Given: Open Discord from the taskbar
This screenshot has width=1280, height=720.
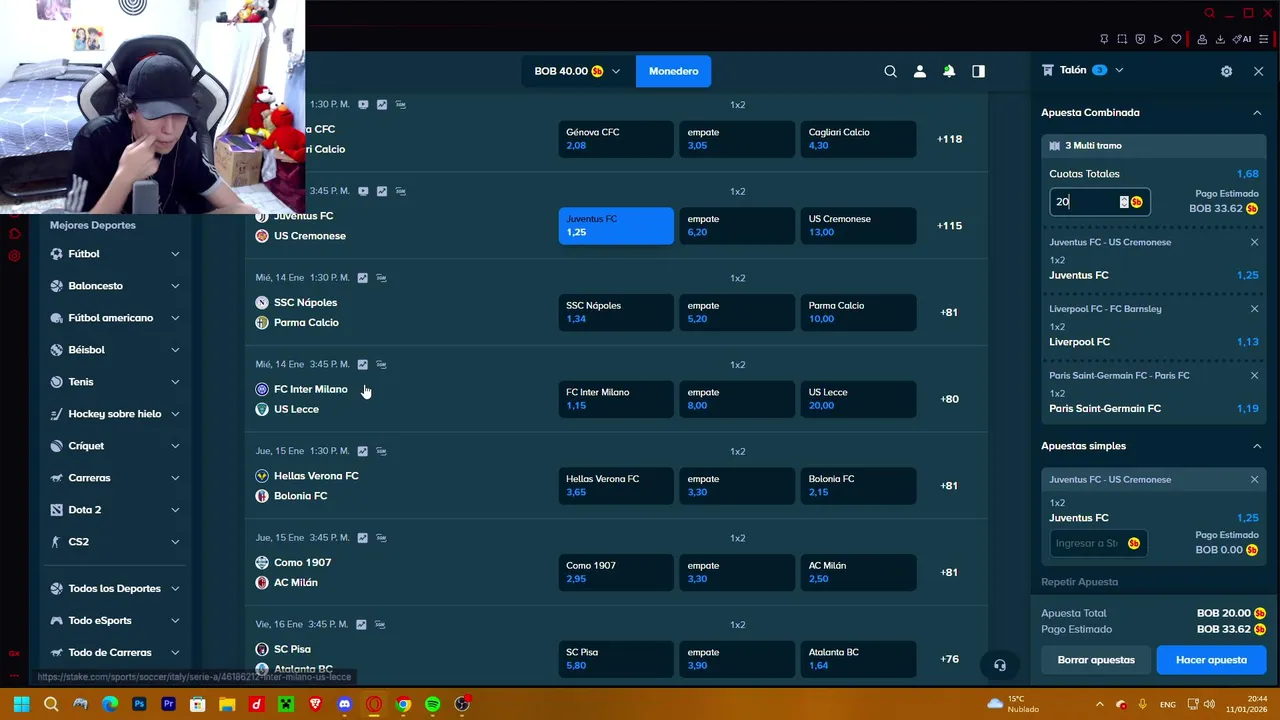Looking at the screenshot, I should pyautogui.click(x=344, y=704).
